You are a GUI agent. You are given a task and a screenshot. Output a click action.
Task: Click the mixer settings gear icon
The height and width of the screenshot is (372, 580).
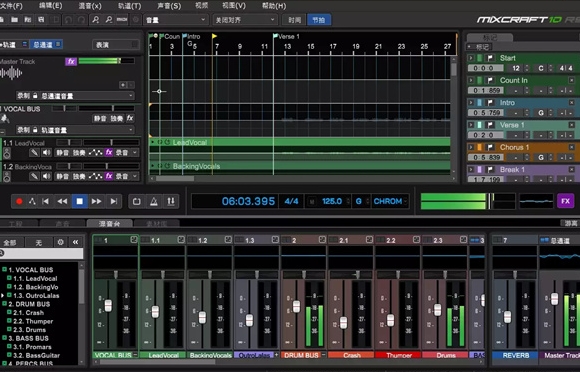coord(60,242)
